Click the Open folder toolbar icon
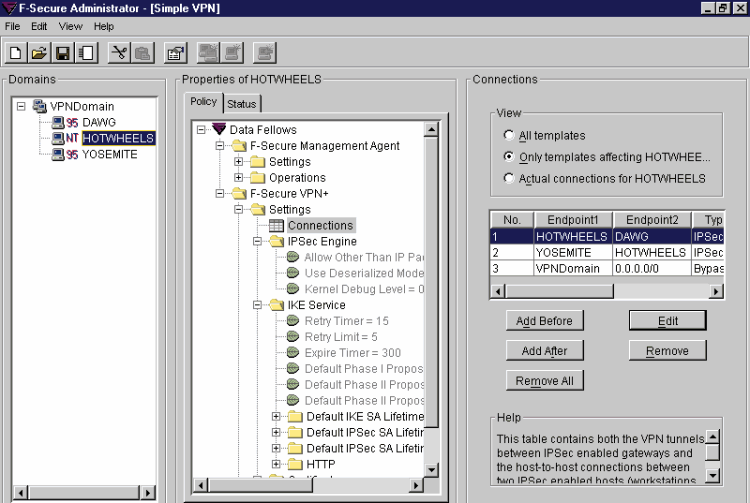 [39, 53]
